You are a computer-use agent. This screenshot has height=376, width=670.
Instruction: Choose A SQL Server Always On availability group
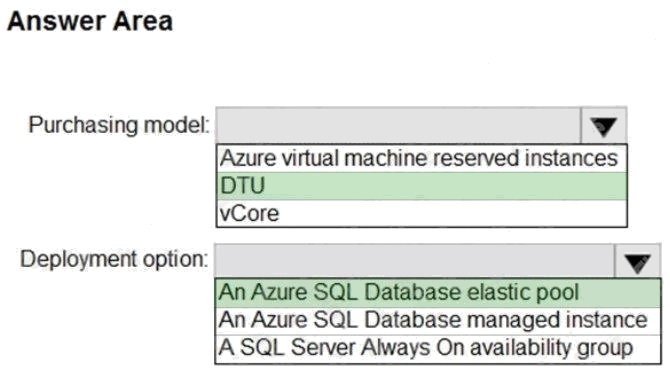click(x=438, y=348)
